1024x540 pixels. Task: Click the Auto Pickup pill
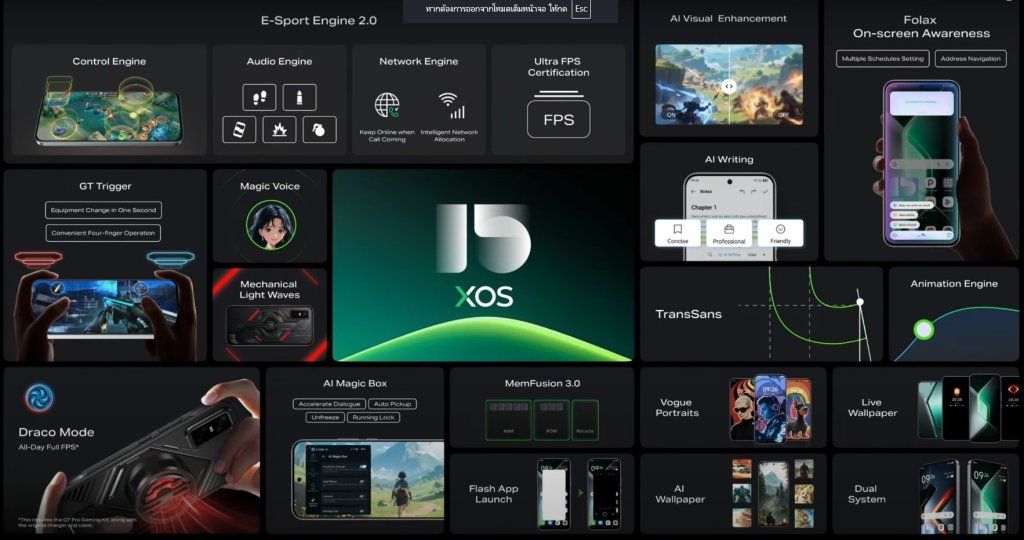click(x=392, y=404)
